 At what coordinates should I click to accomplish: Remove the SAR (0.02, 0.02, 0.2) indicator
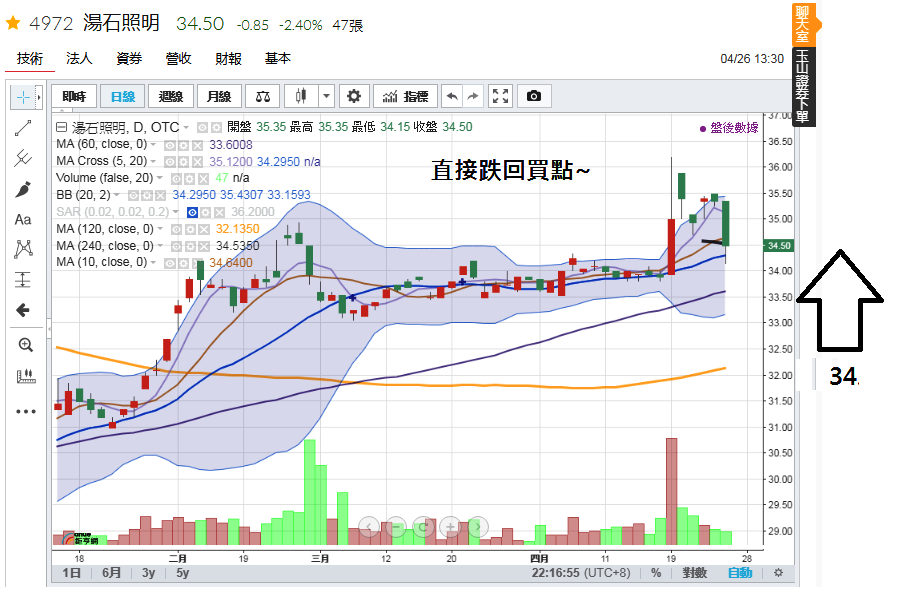(219, 212)
